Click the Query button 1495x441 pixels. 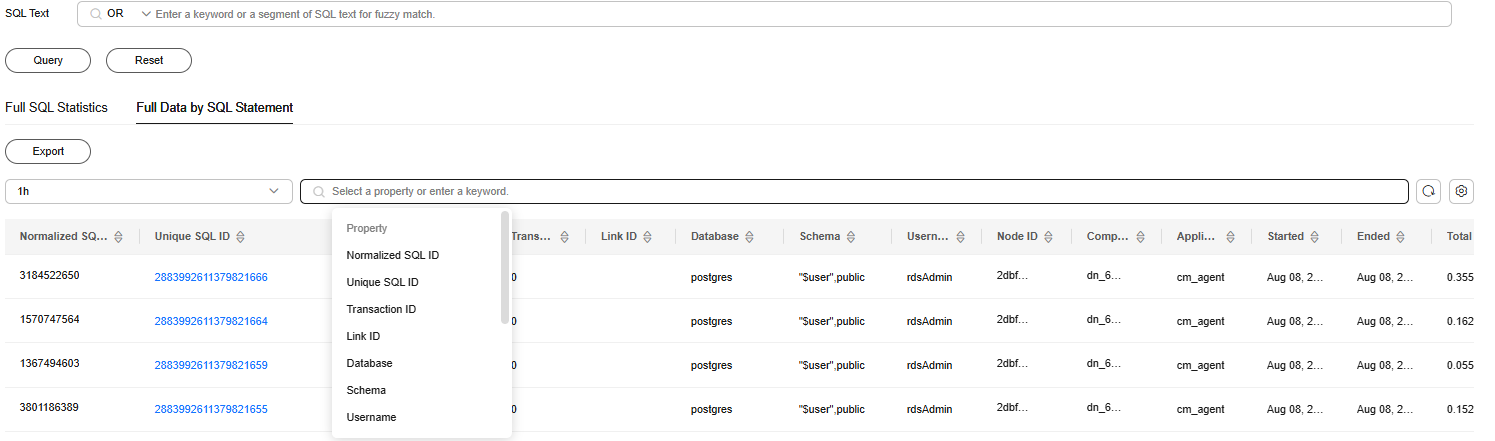tap(48, 60)
